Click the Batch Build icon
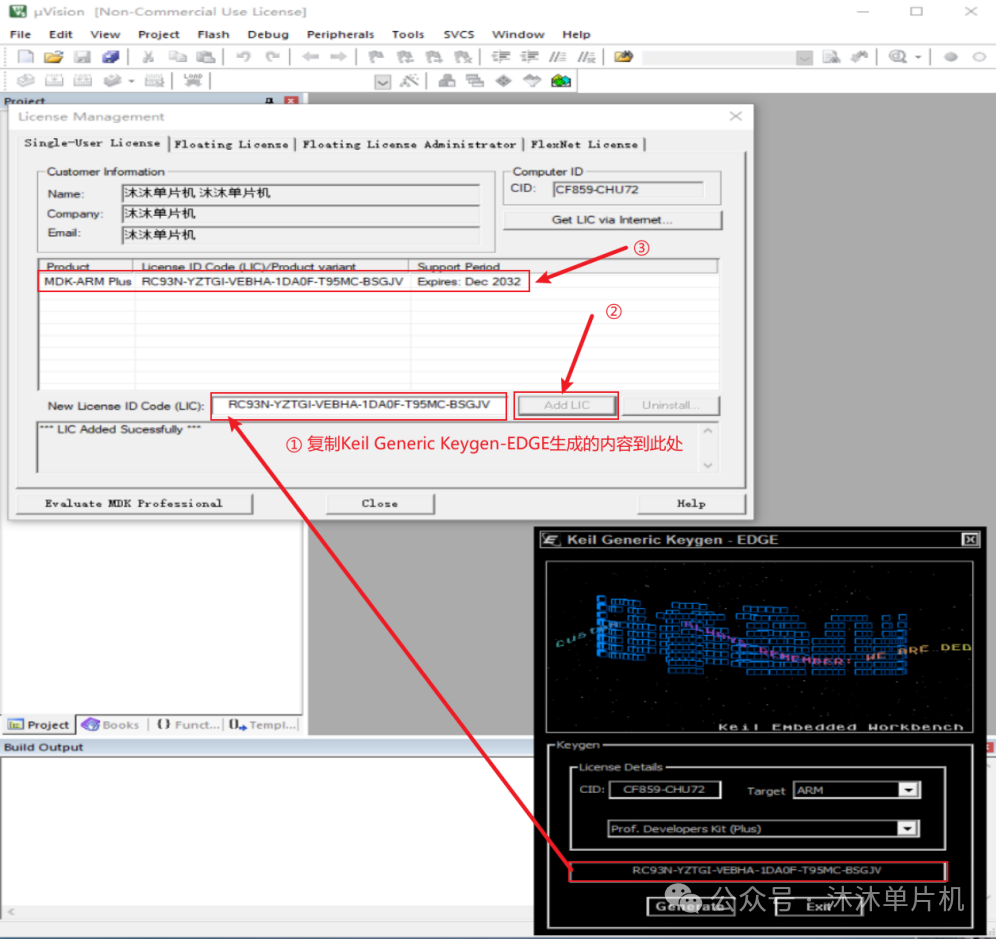This screenshot has width=996, height=939. [x=112, y=81]
